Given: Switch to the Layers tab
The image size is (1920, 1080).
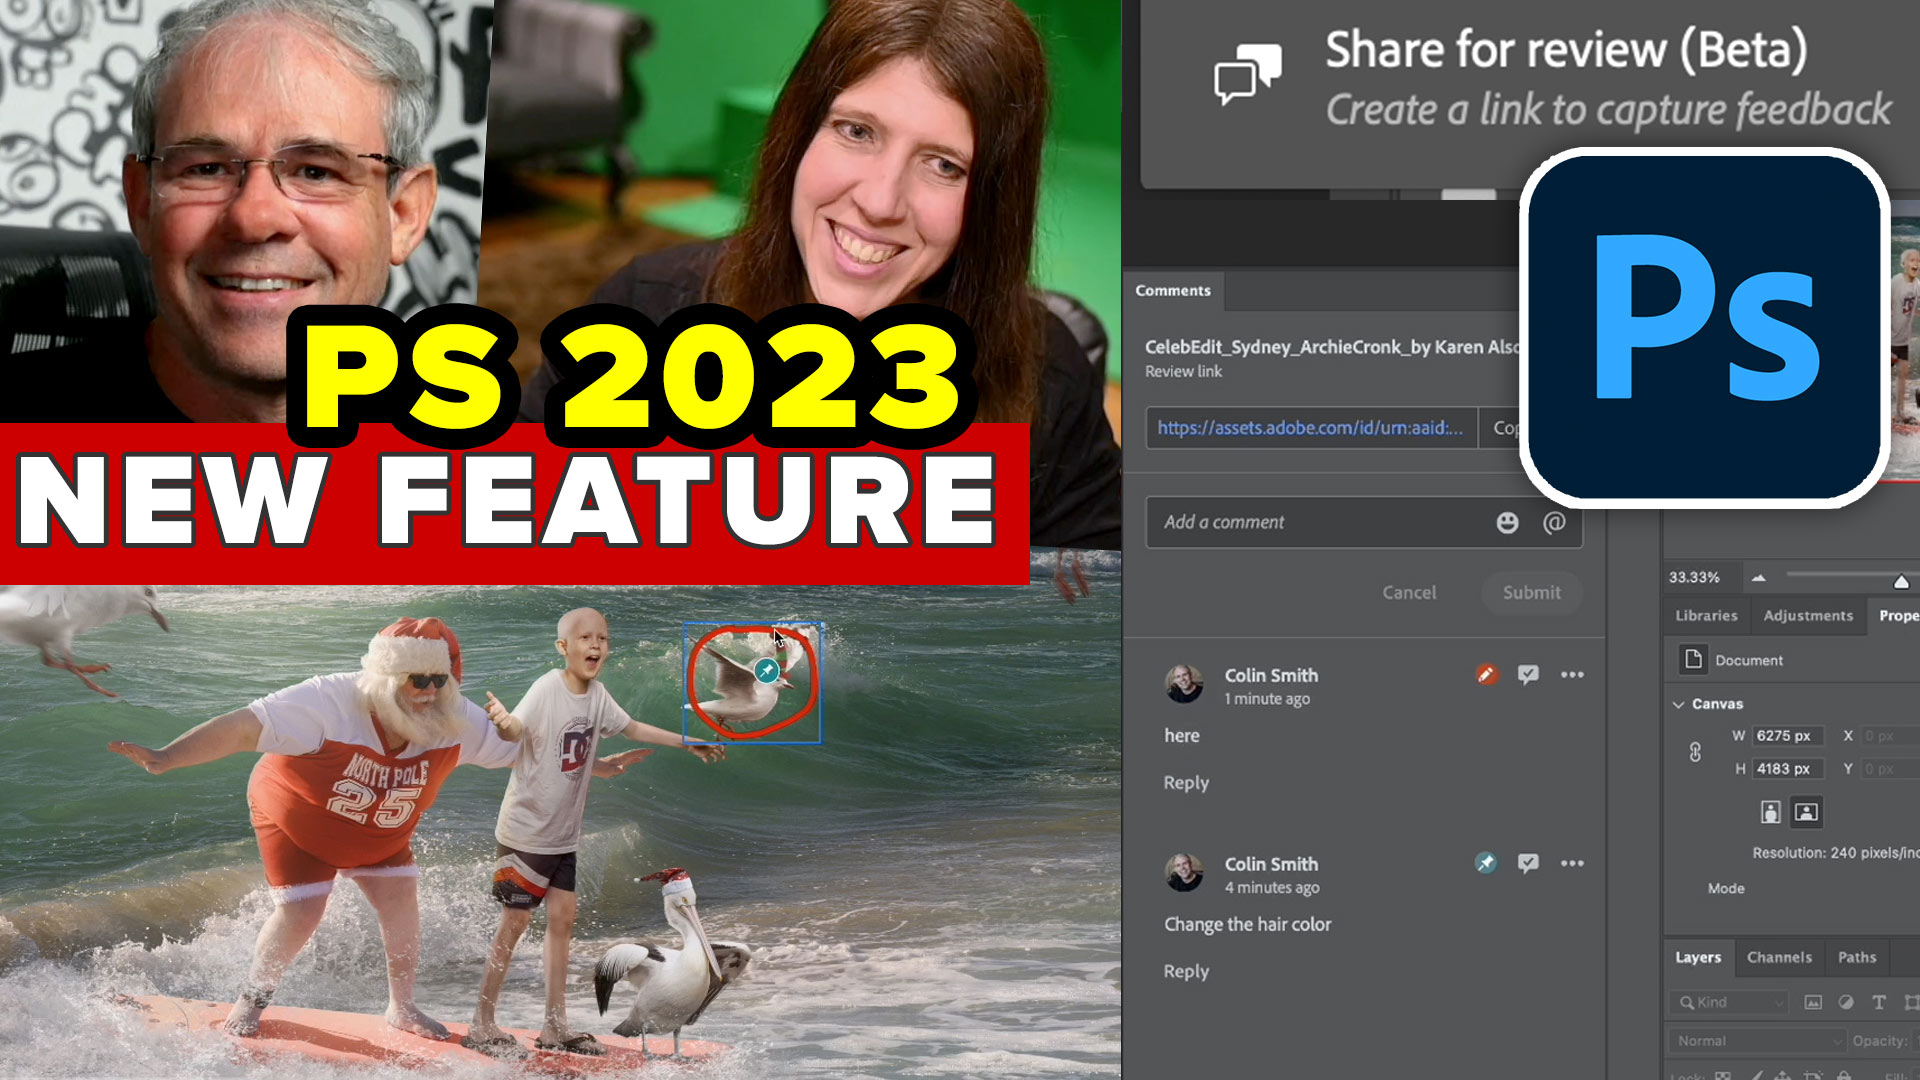Looking at the screenshot, I should point(1698,957).
